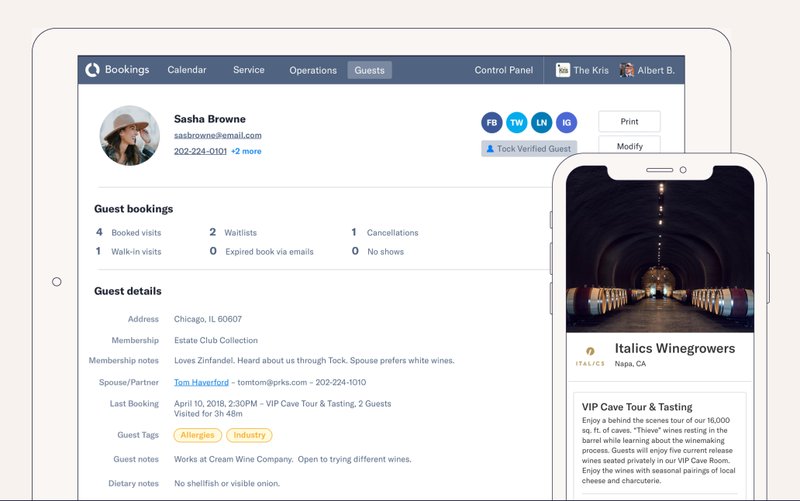Open the LinkedIn LN profile circle
800x501 pixels.
click(541, 122)
